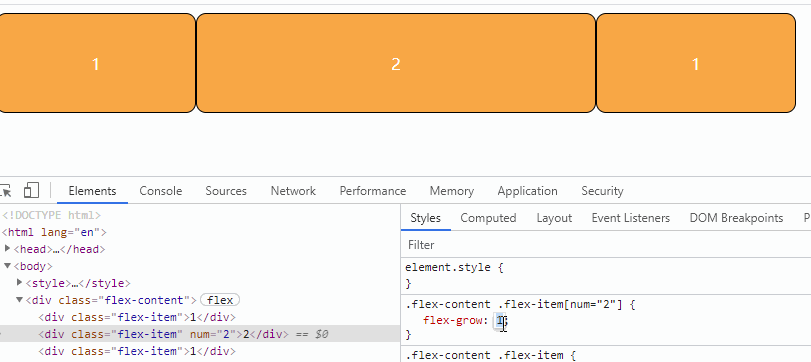Collapse the flex-content div node
811x362 pixels.
point(20,300)
